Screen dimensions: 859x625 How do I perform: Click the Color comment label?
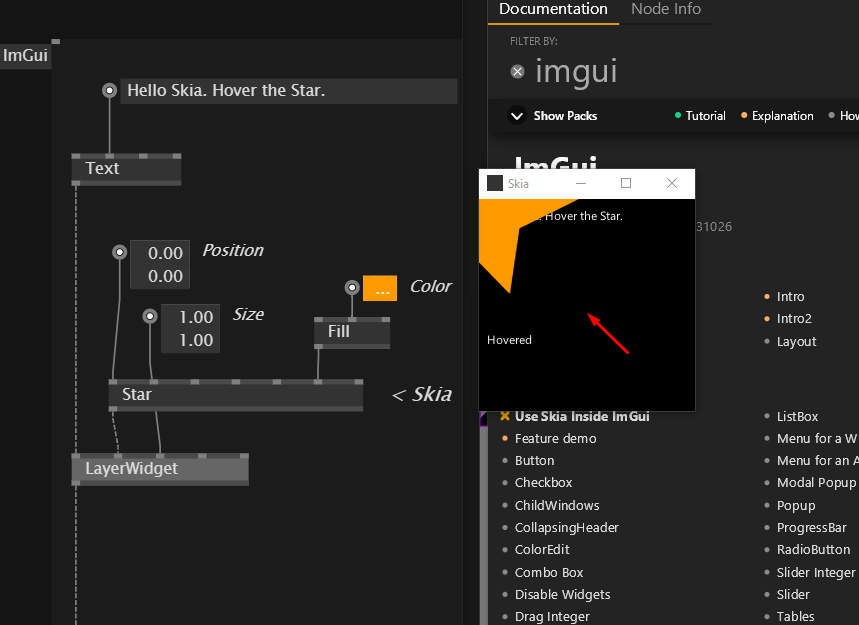(431, 286)
